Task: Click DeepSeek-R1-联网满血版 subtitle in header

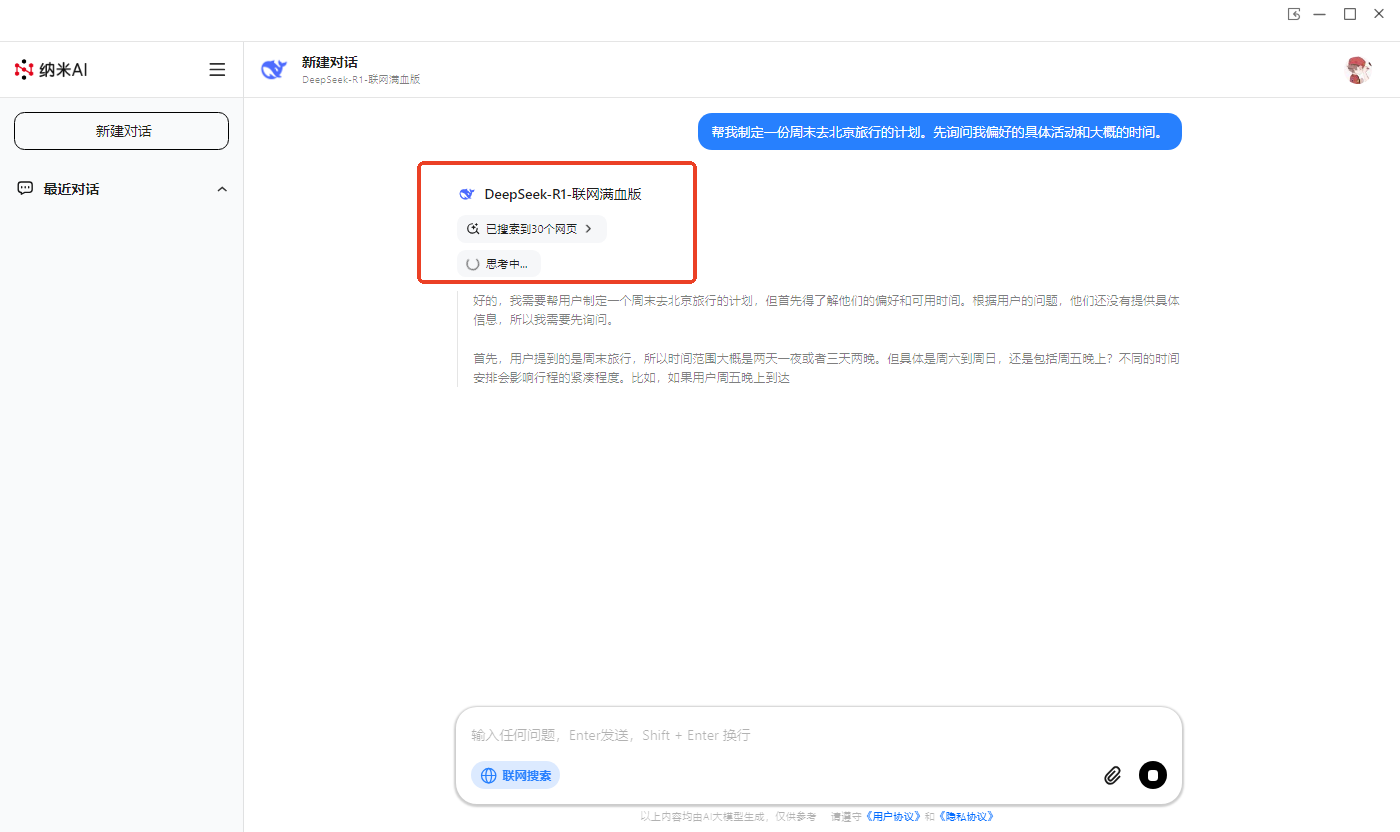Action: click(x=361, y=79)
